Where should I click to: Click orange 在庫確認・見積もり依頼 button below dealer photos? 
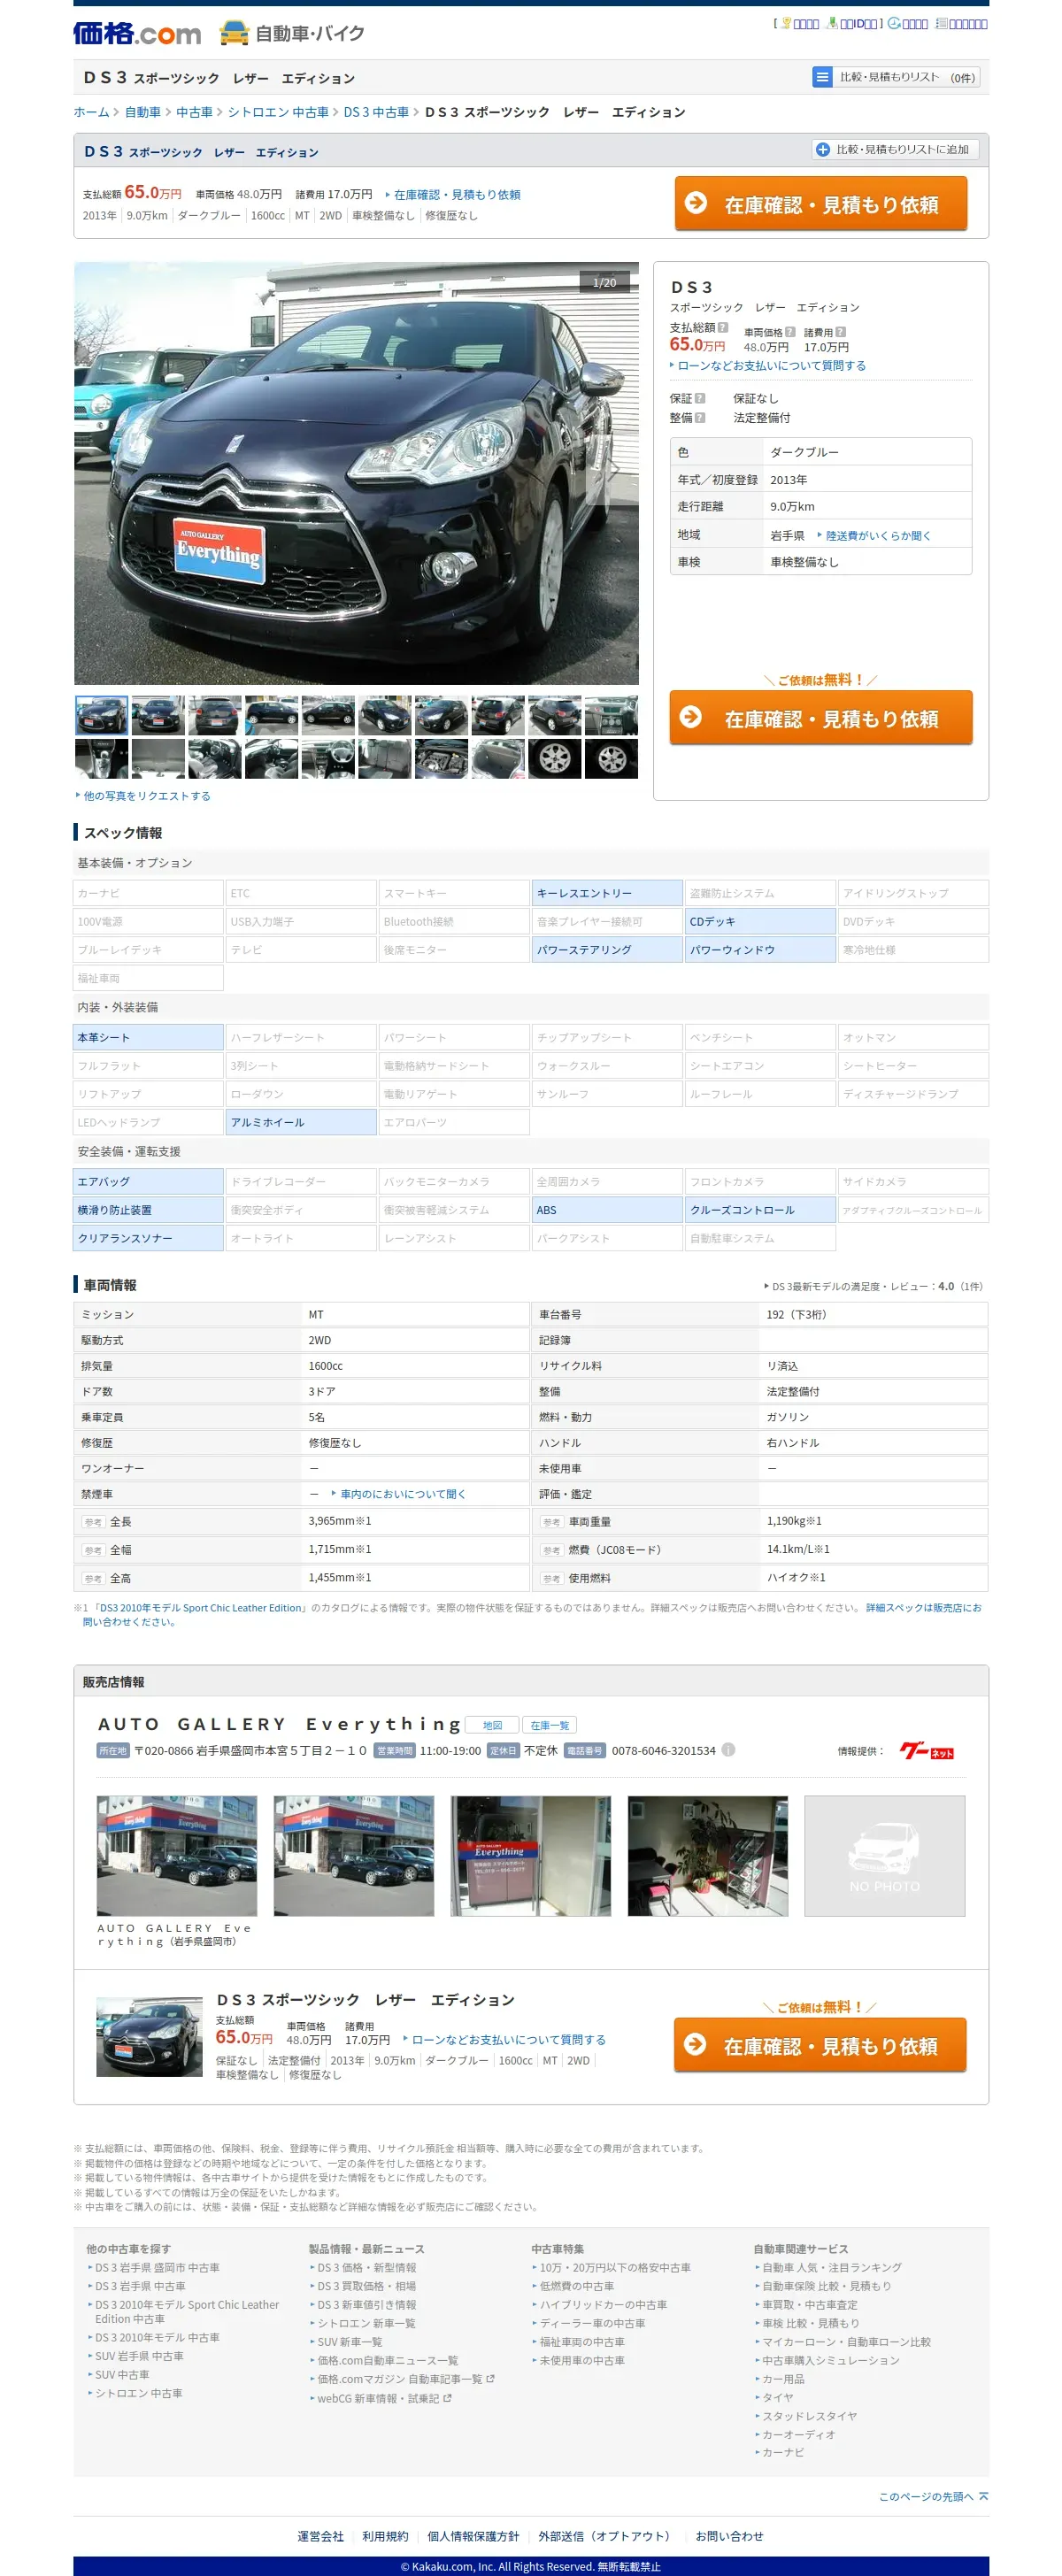point(820,2046)
